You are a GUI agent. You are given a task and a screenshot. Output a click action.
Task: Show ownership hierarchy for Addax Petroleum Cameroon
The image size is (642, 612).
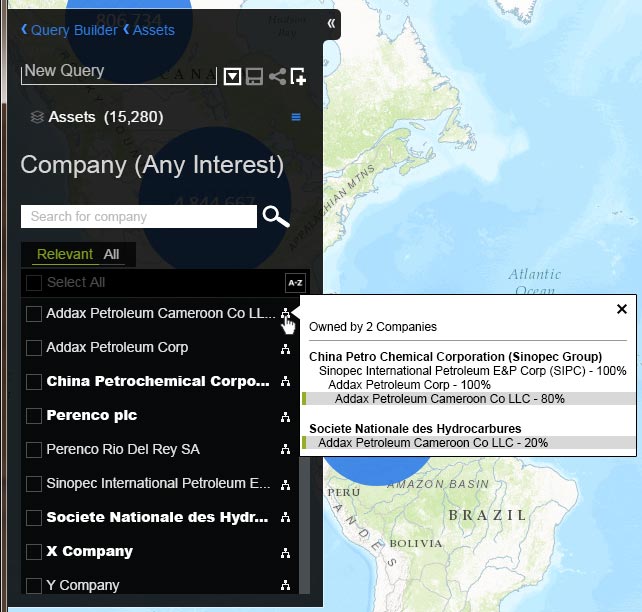pos(285,314)
